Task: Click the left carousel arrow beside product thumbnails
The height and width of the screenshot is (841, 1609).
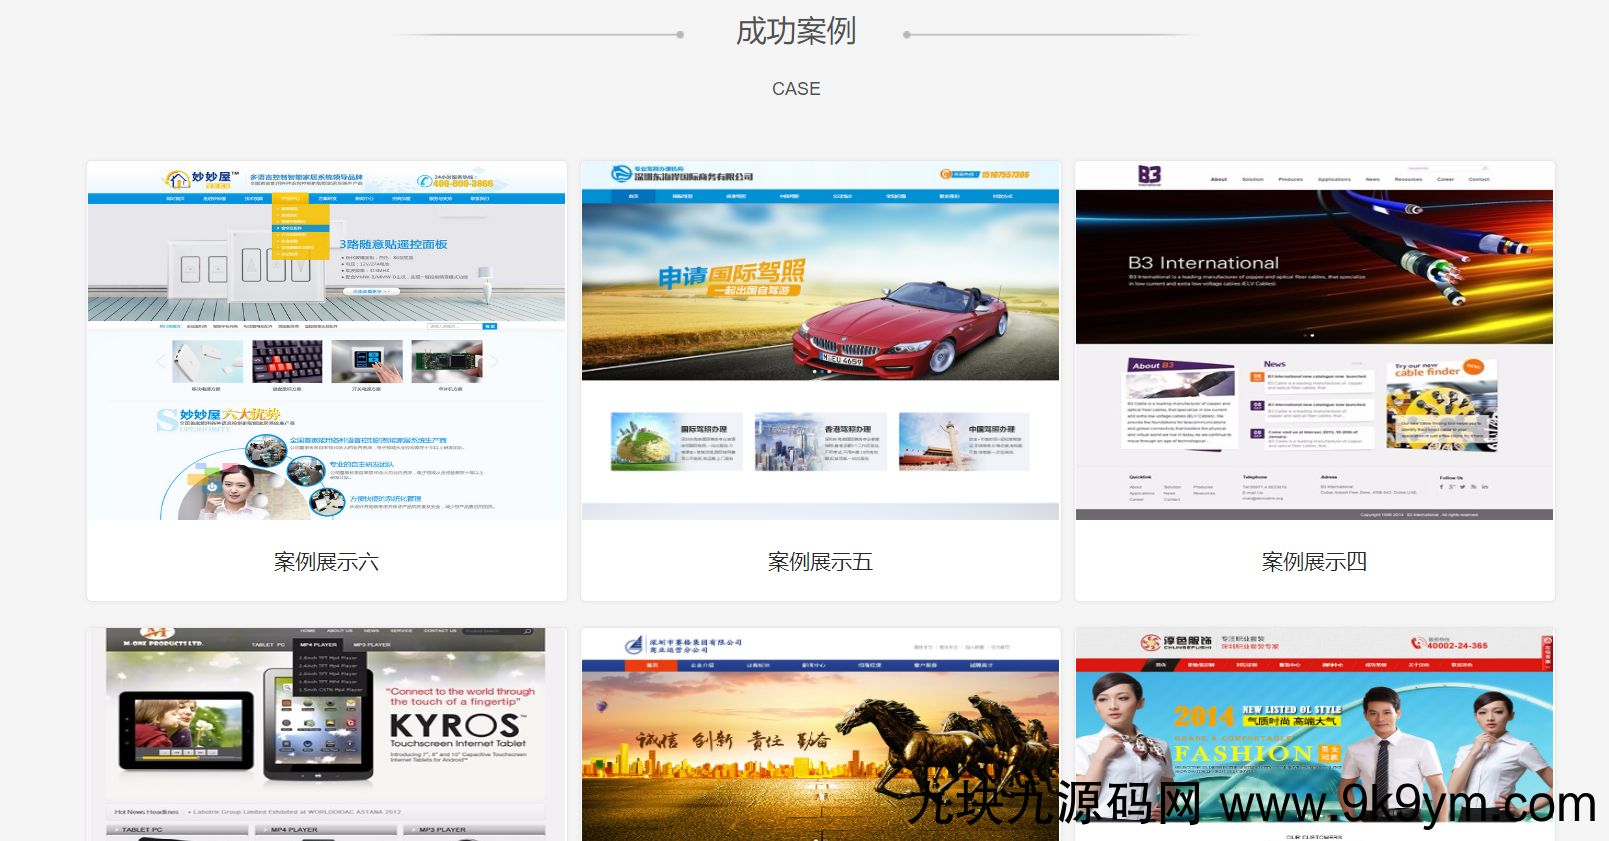Action: 160,361
